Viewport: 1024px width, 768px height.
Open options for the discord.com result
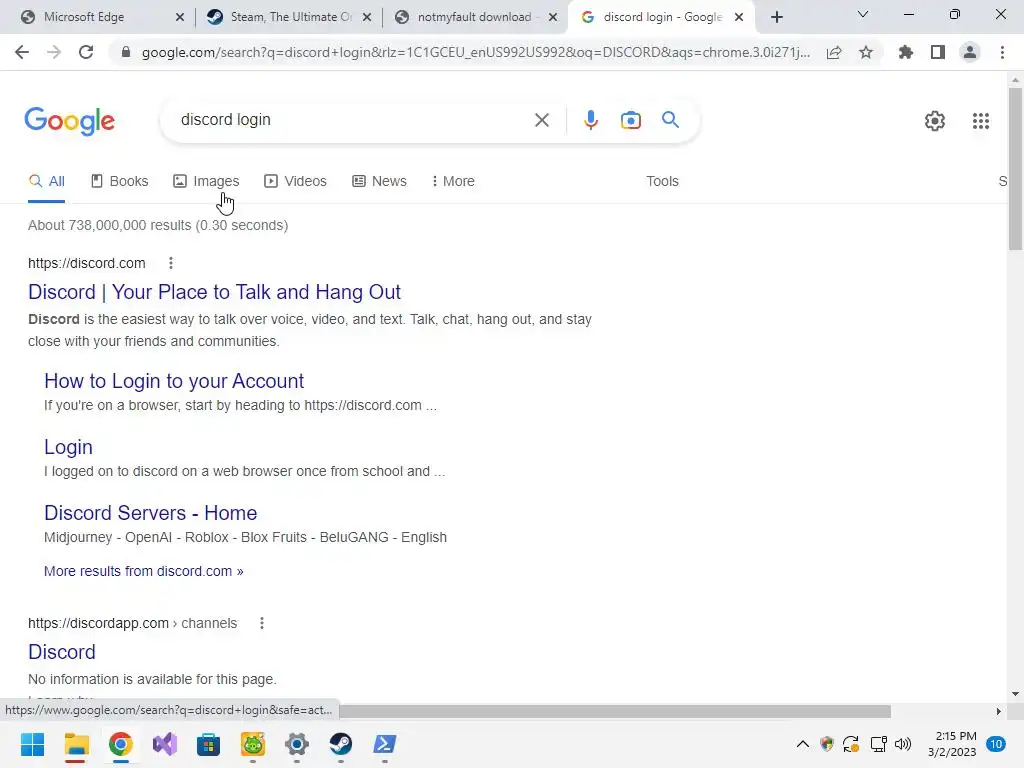(x=170, y=263)
